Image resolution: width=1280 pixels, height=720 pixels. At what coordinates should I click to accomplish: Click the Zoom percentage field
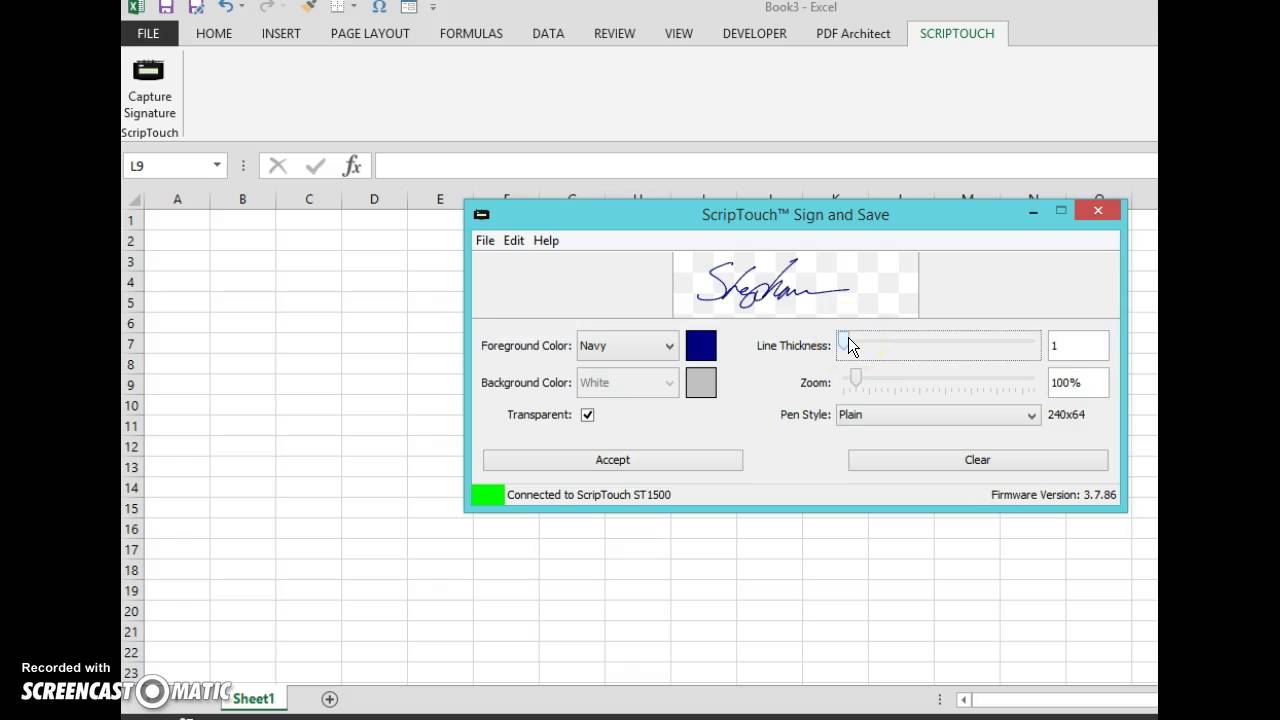click(x=1078, y=383)
